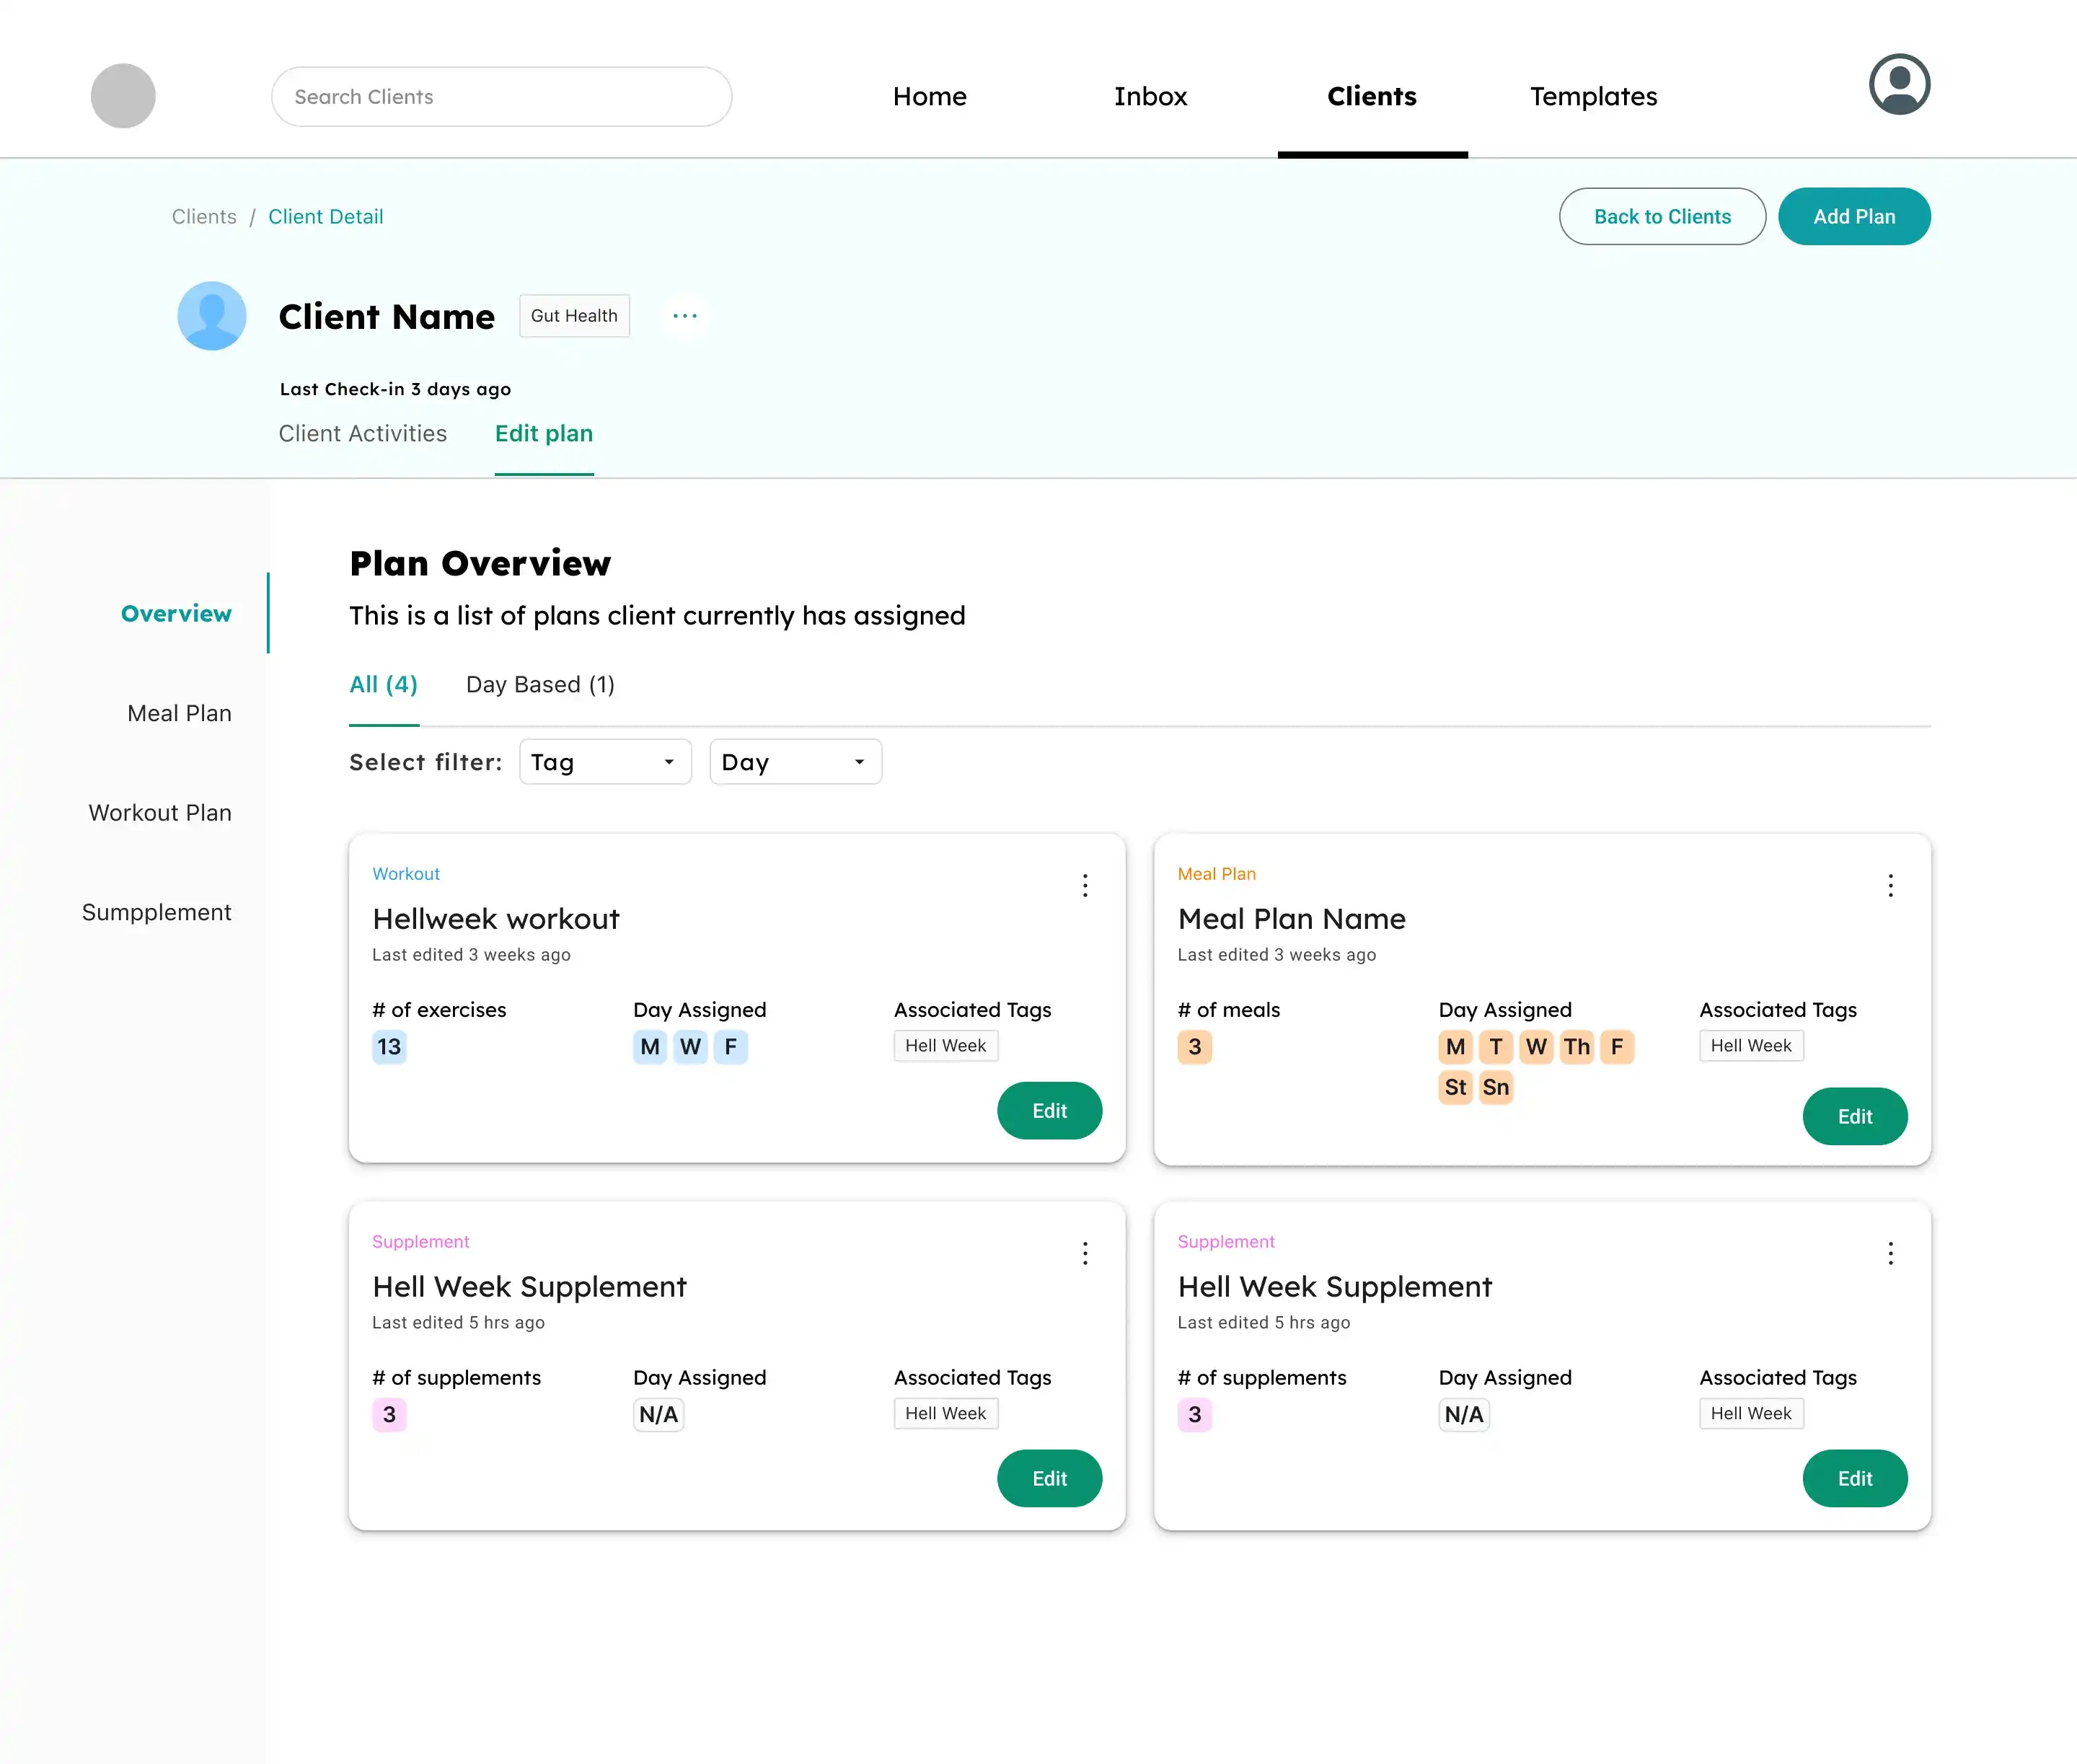Open the Inbox navigation item
The height and width of the screenshot is (1764, 2077).
point(1150,97)
